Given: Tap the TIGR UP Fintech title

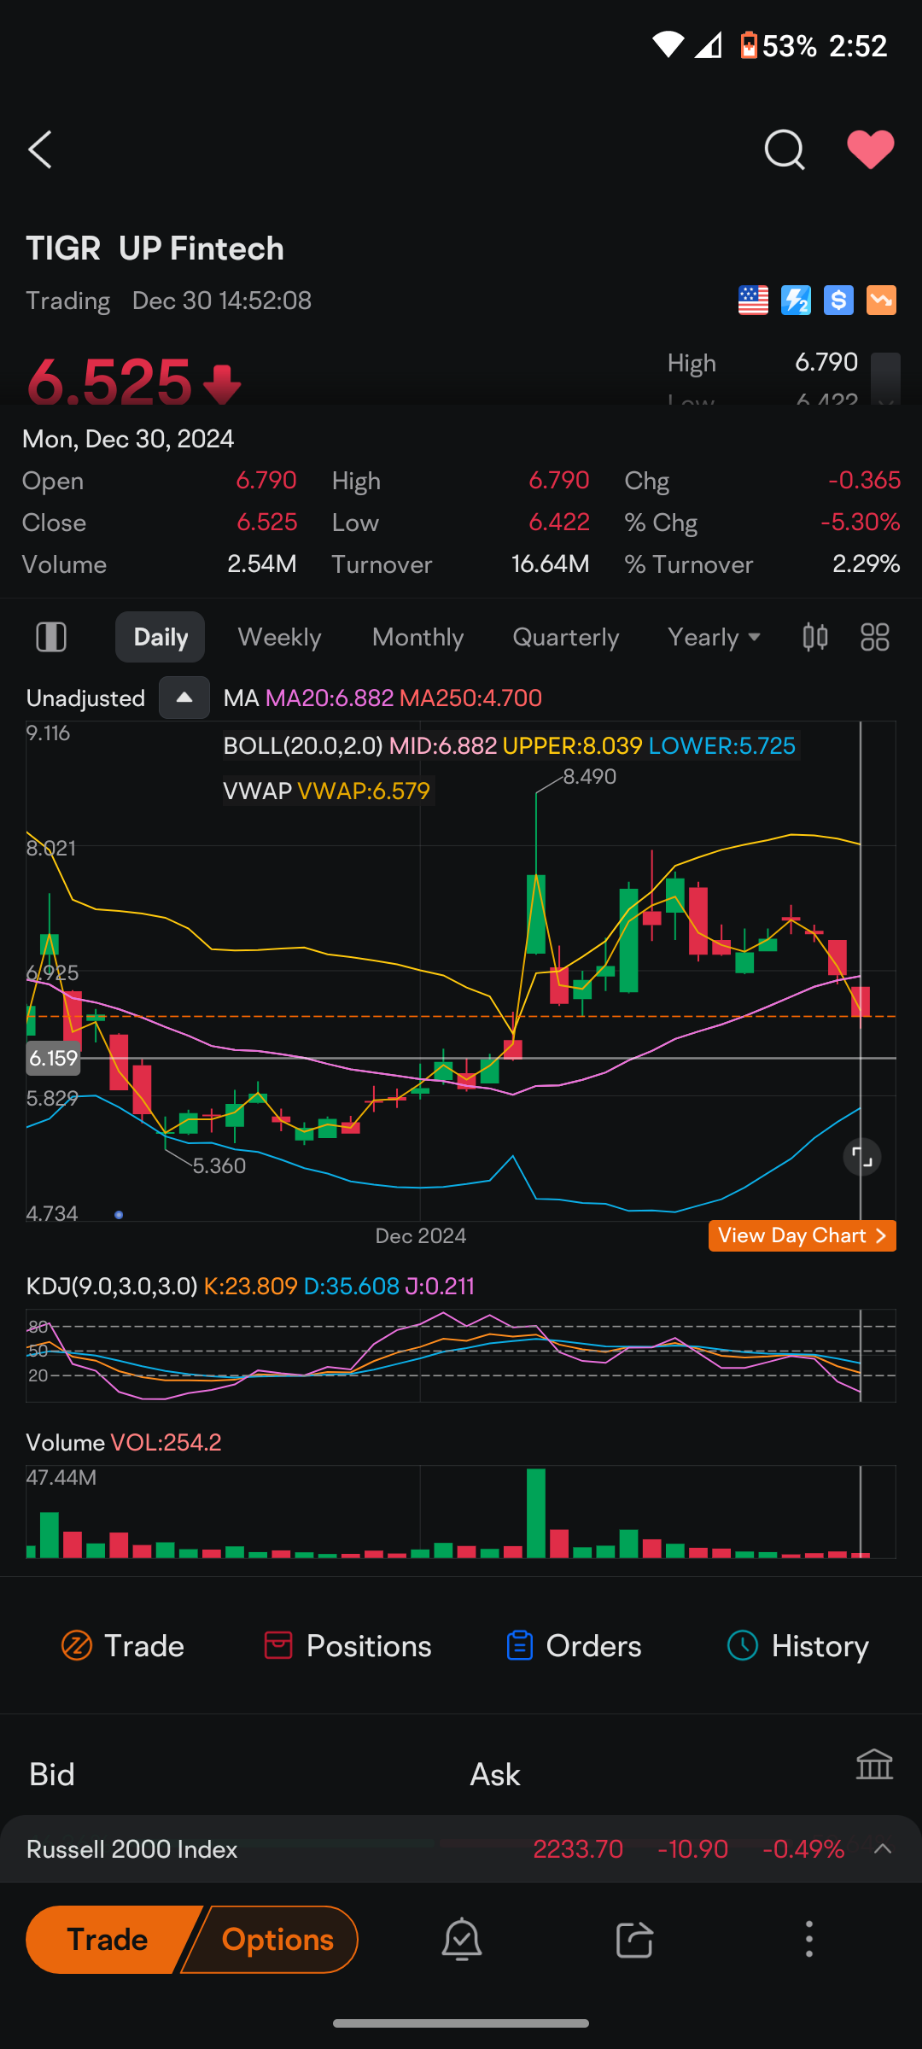Looking at the screenshot, I should 155,248.
